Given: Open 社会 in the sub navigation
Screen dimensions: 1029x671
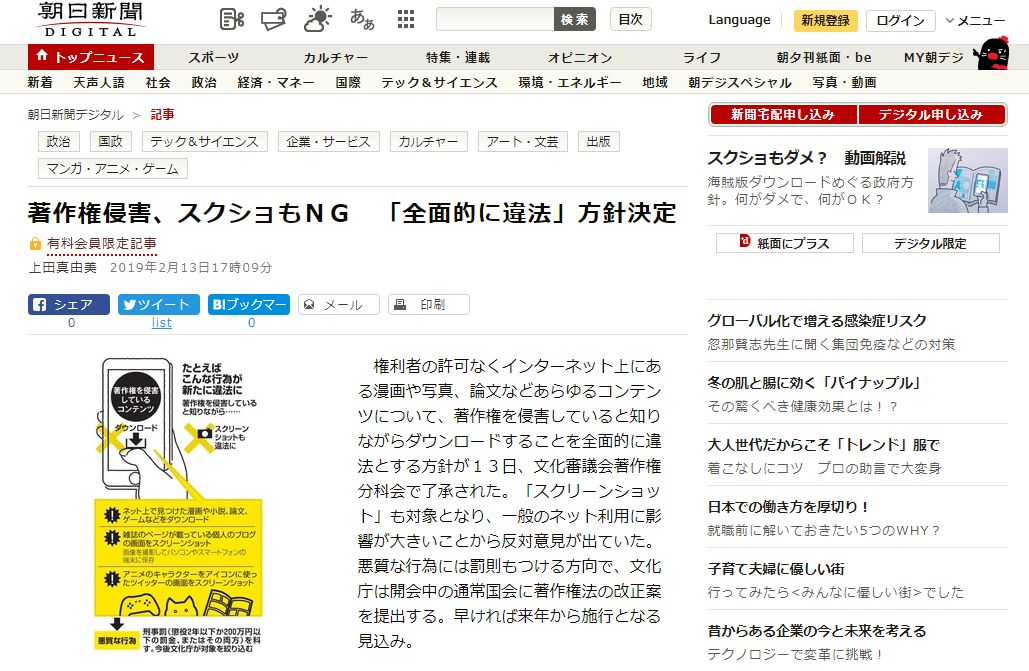Looking at the screenshot, I should coord(158,82).
